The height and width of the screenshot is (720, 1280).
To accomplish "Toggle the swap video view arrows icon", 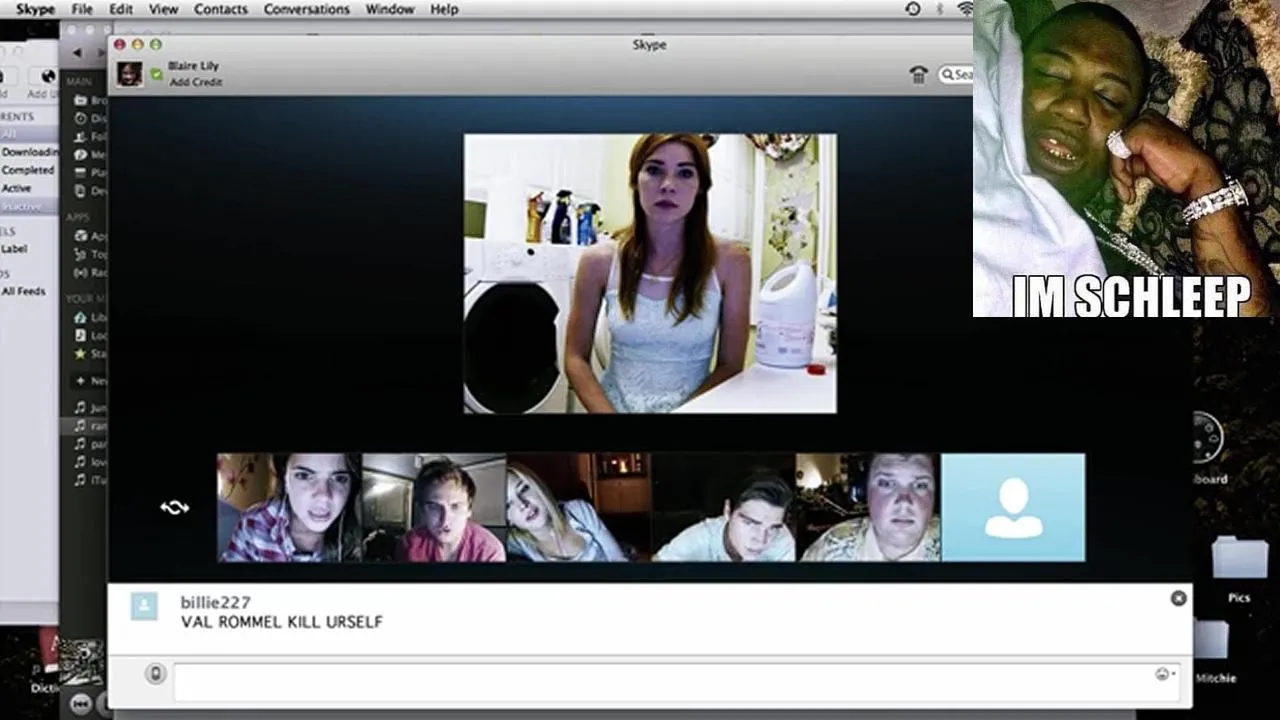I will [175, 508].
